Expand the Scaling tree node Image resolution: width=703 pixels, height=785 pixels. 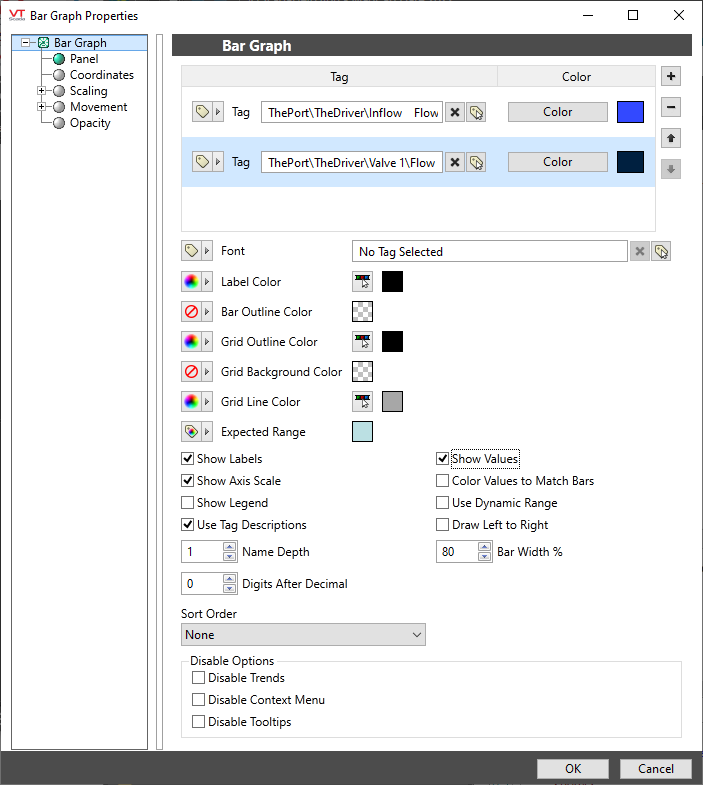point(42,91)
